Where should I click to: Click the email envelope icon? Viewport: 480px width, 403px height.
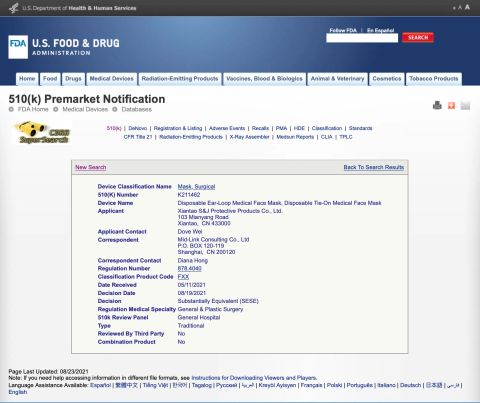(465, 106)
